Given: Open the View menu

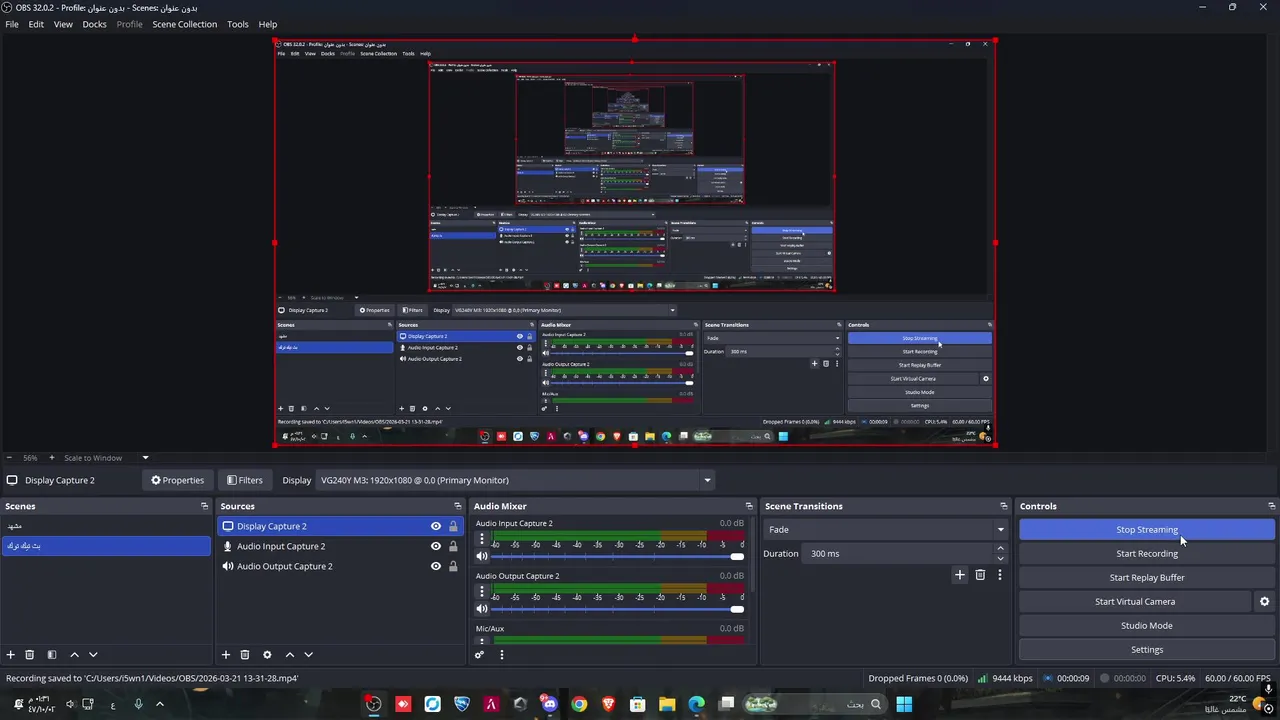Looking at the screenshot, I should click(63, 24).
